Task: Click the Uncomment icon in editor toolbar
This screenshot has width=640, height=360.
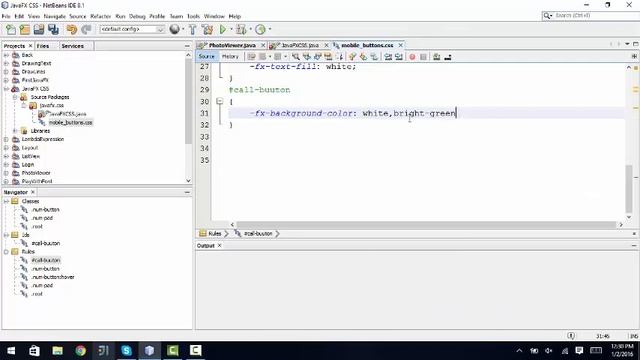Action: tap(448, 57)
